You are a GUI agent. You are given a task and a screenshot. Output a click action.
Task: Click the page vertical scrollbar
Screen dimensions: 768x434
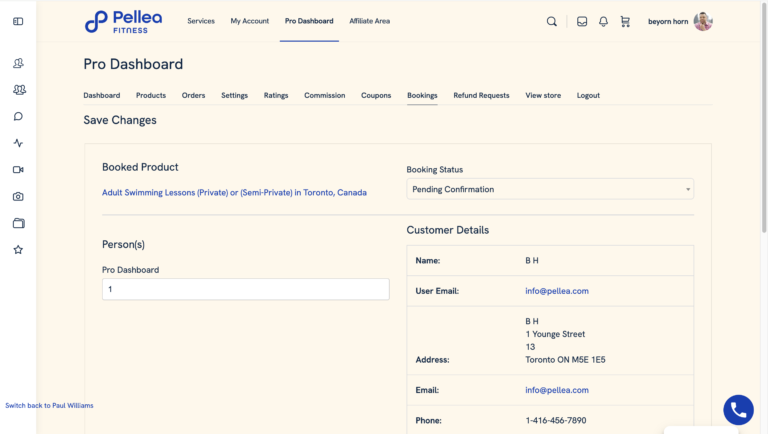point(764,118)
